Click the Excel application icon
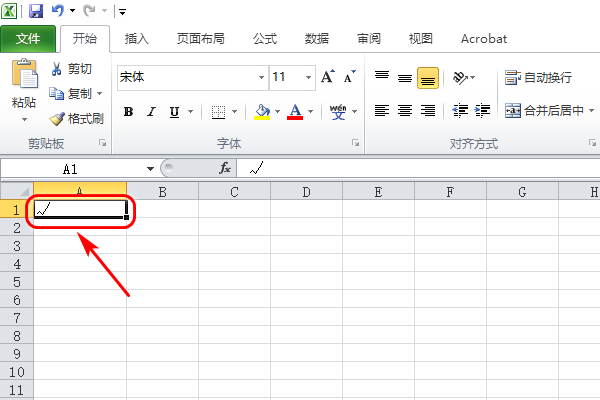Viewport: 600px width, 400px height. tap(9, 11)
